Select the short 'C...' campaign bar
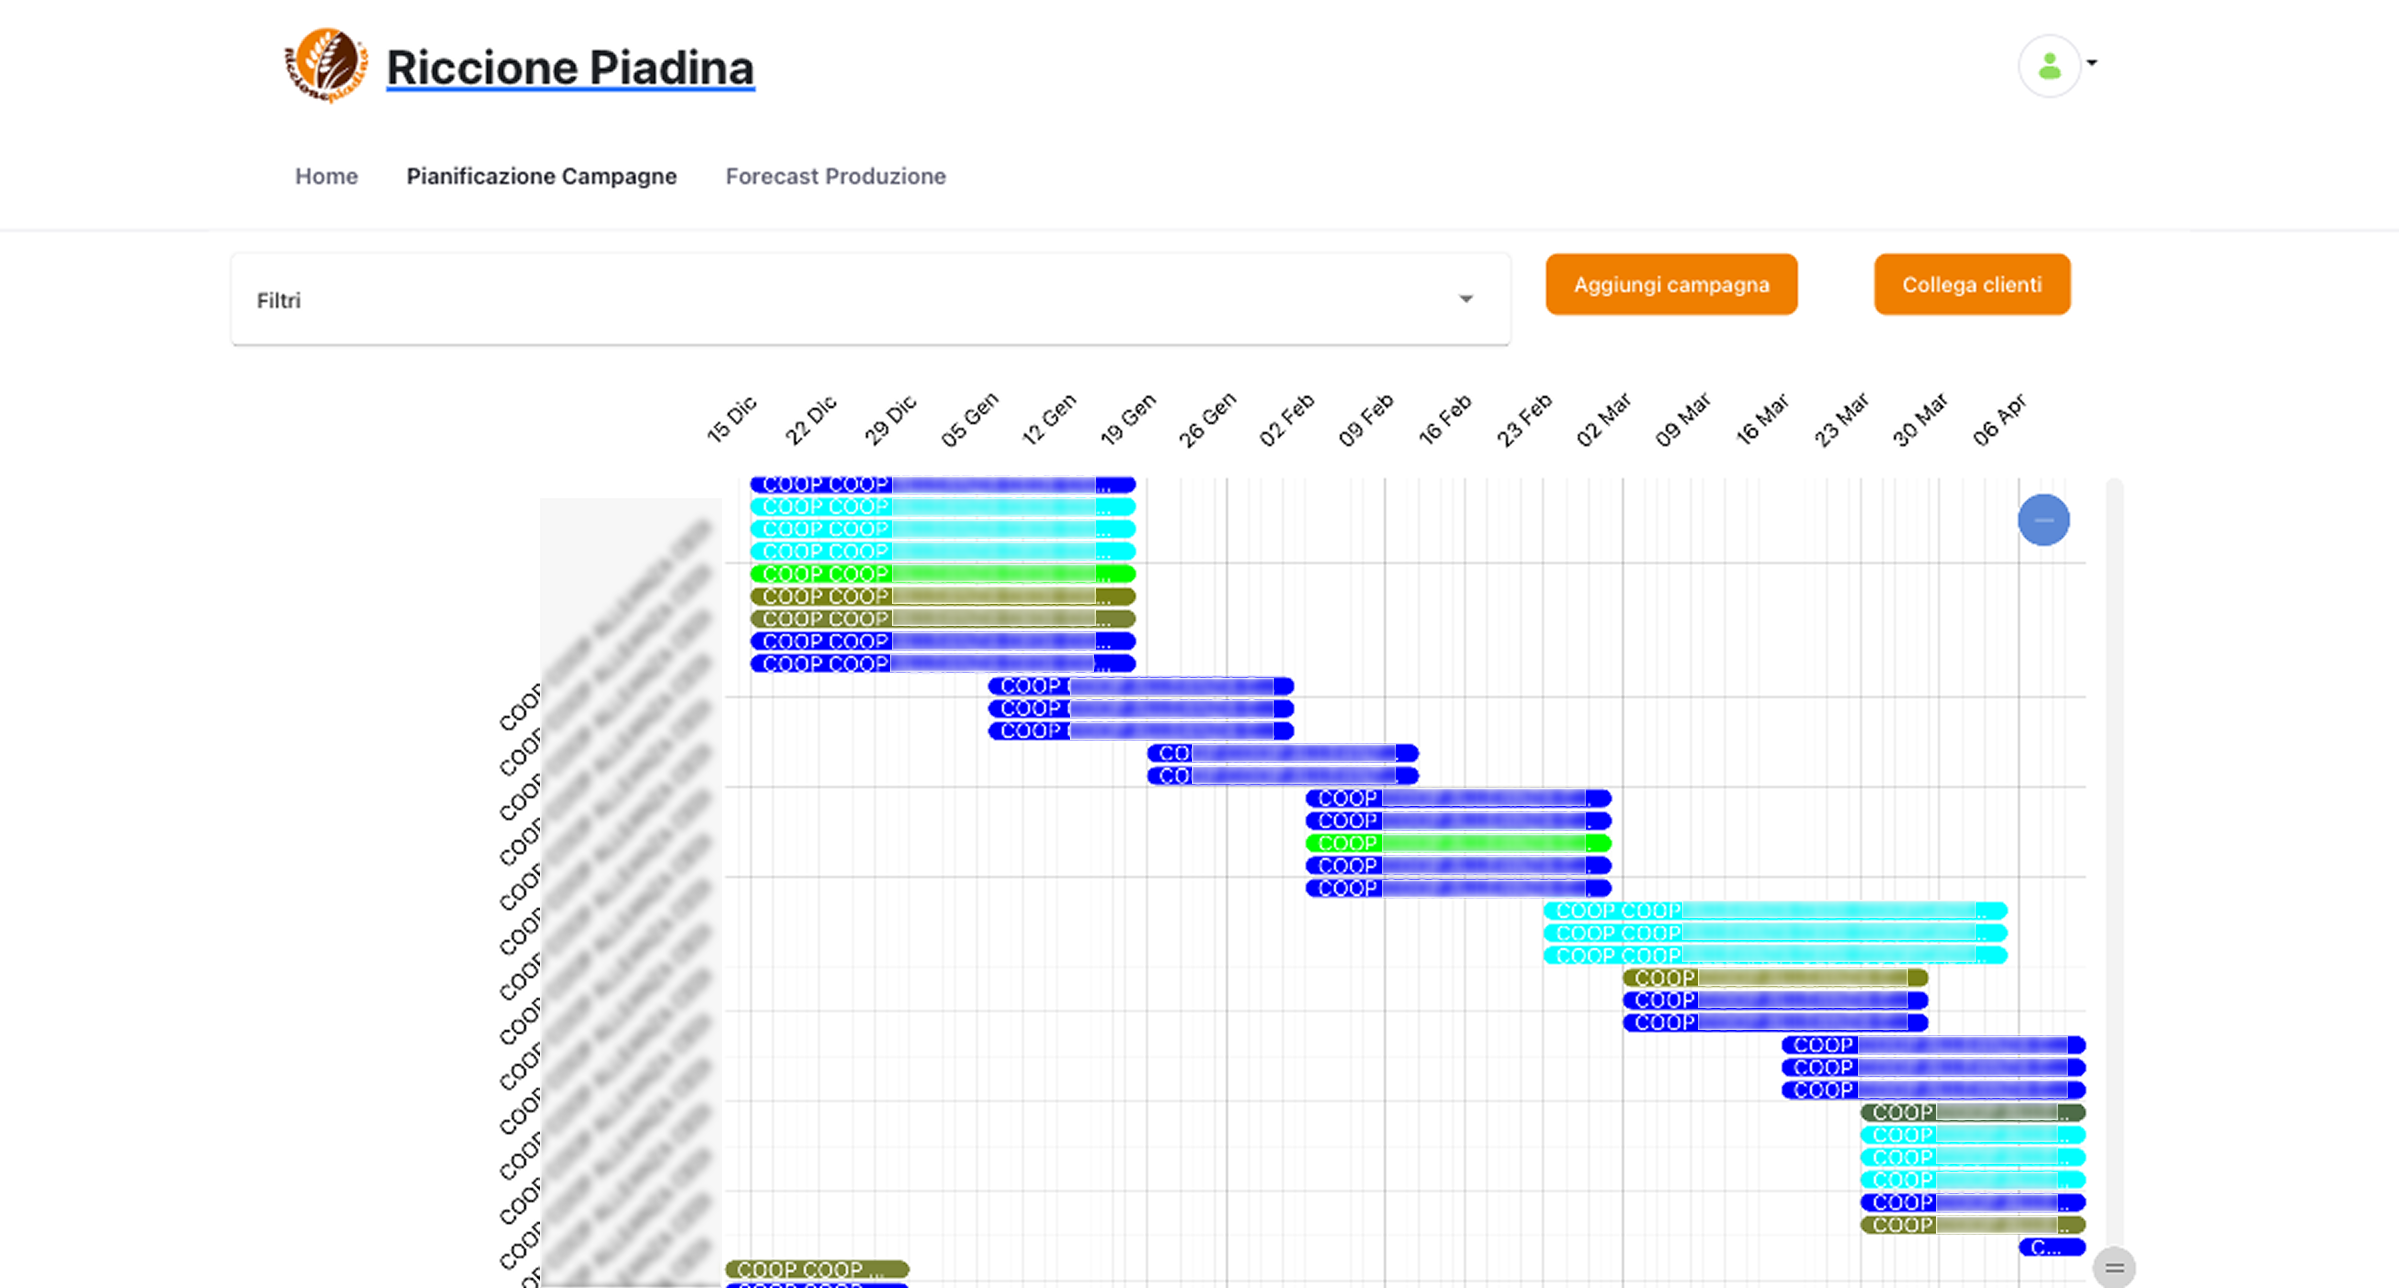2399x1288 pixels. (2051, 1247)
